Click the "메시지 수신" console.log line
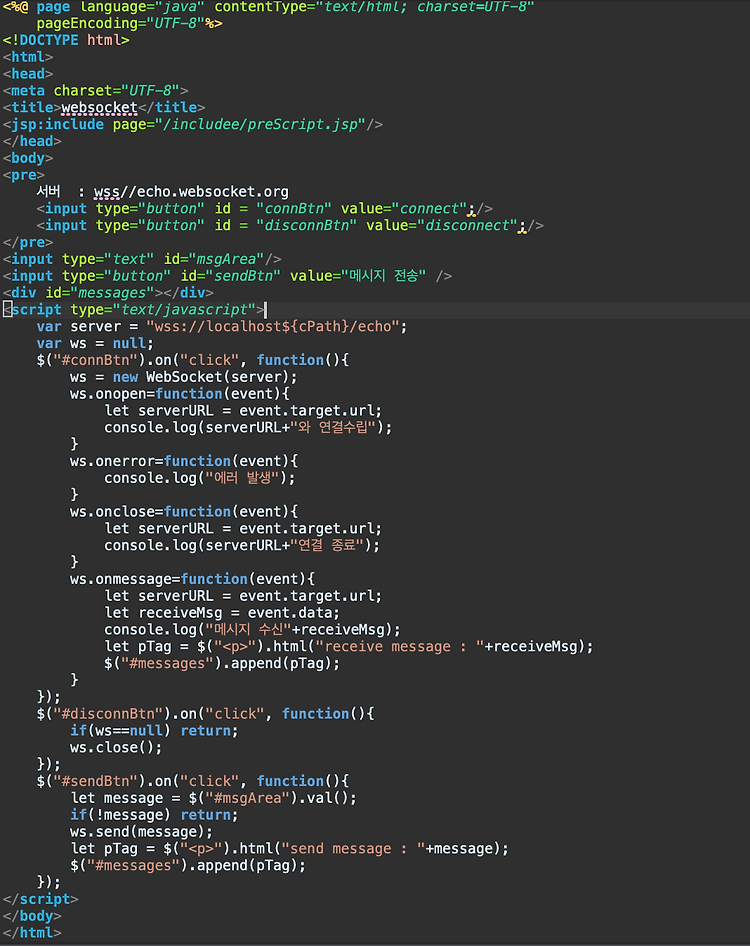This screenshot has height=946, width=750. click(x=252, y=630)
